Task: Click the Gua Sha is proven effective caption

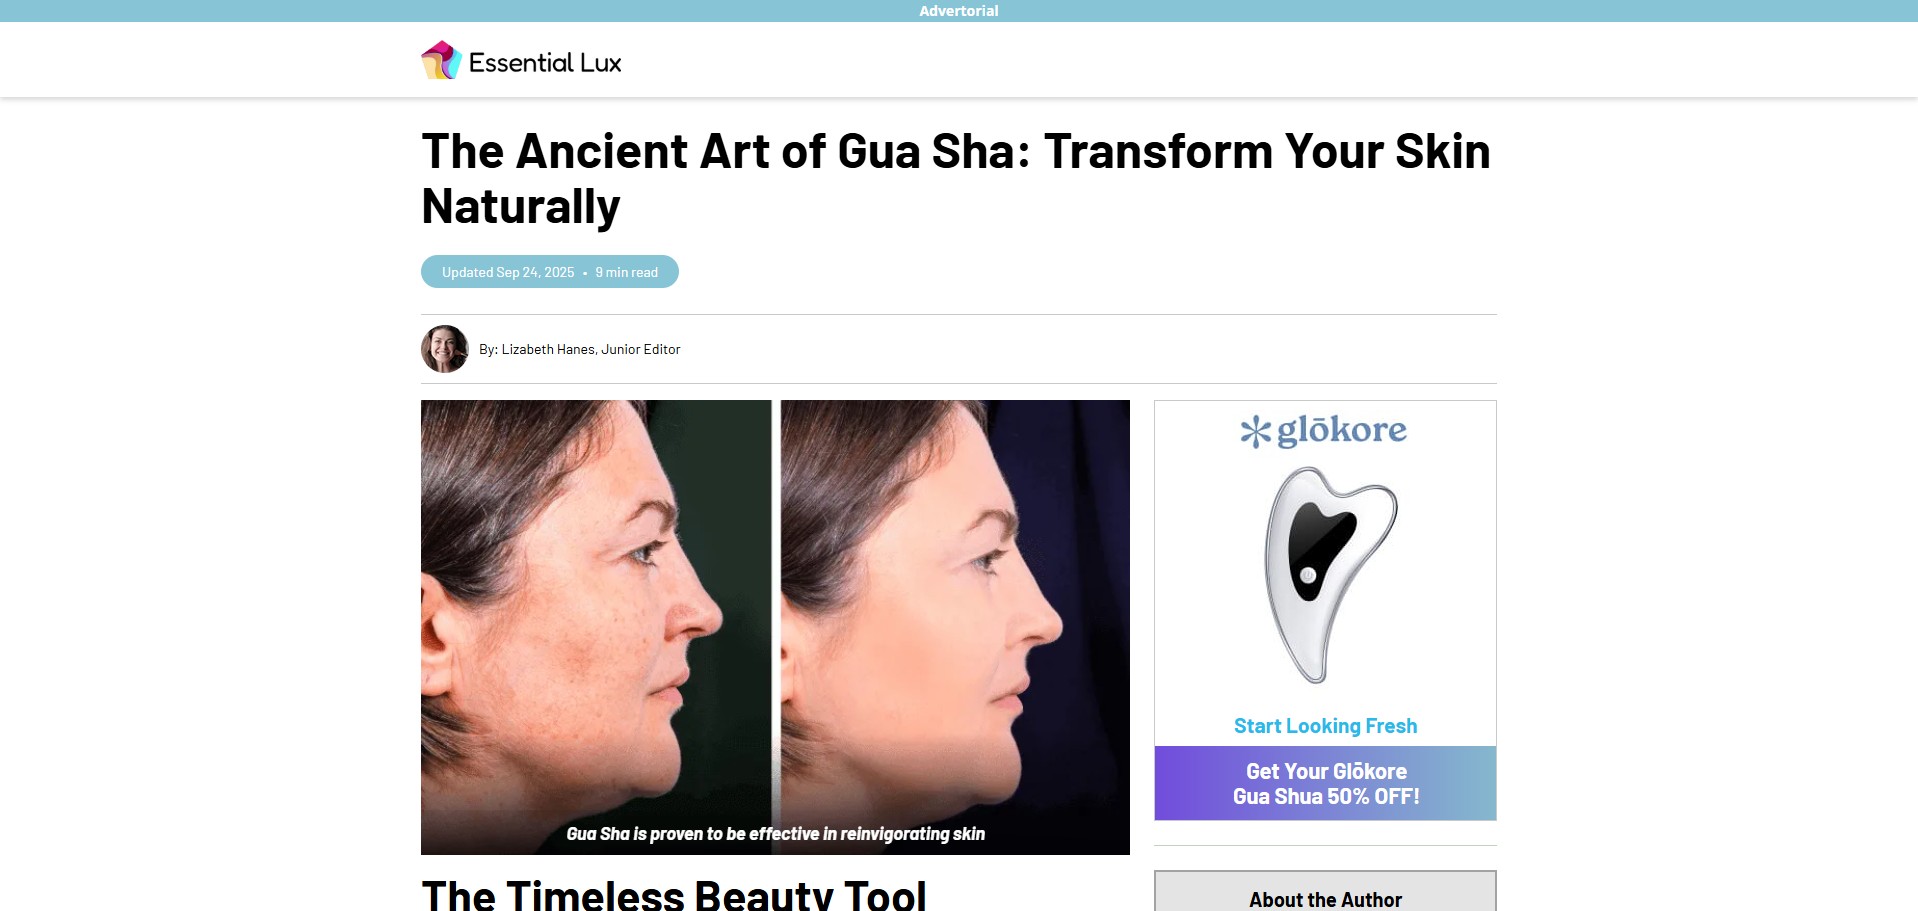Action: 775,834
